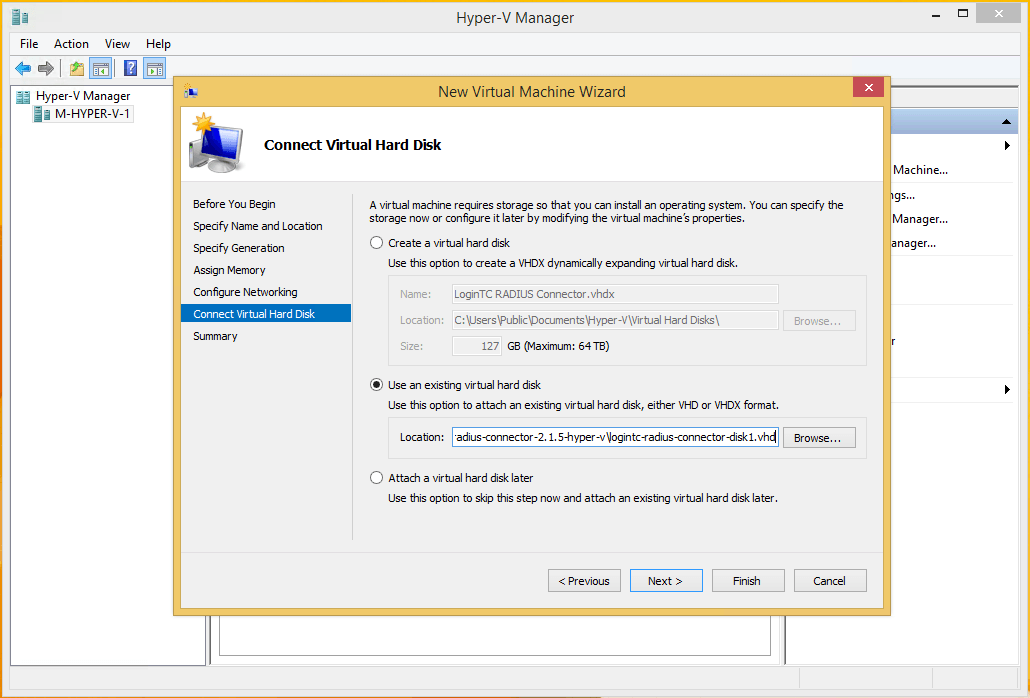
Task: Click the 127 GB size field
Action: 477,346
